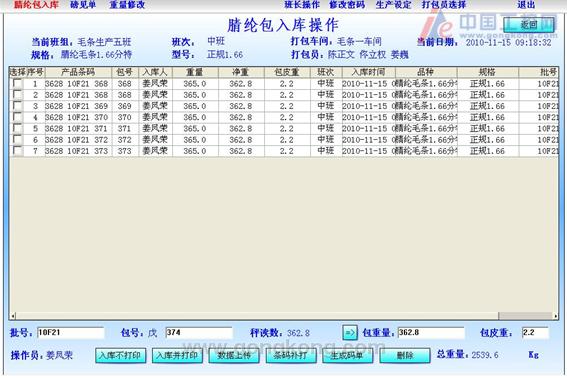
Task: Click the 品种 column header
Action: point(426,72)
